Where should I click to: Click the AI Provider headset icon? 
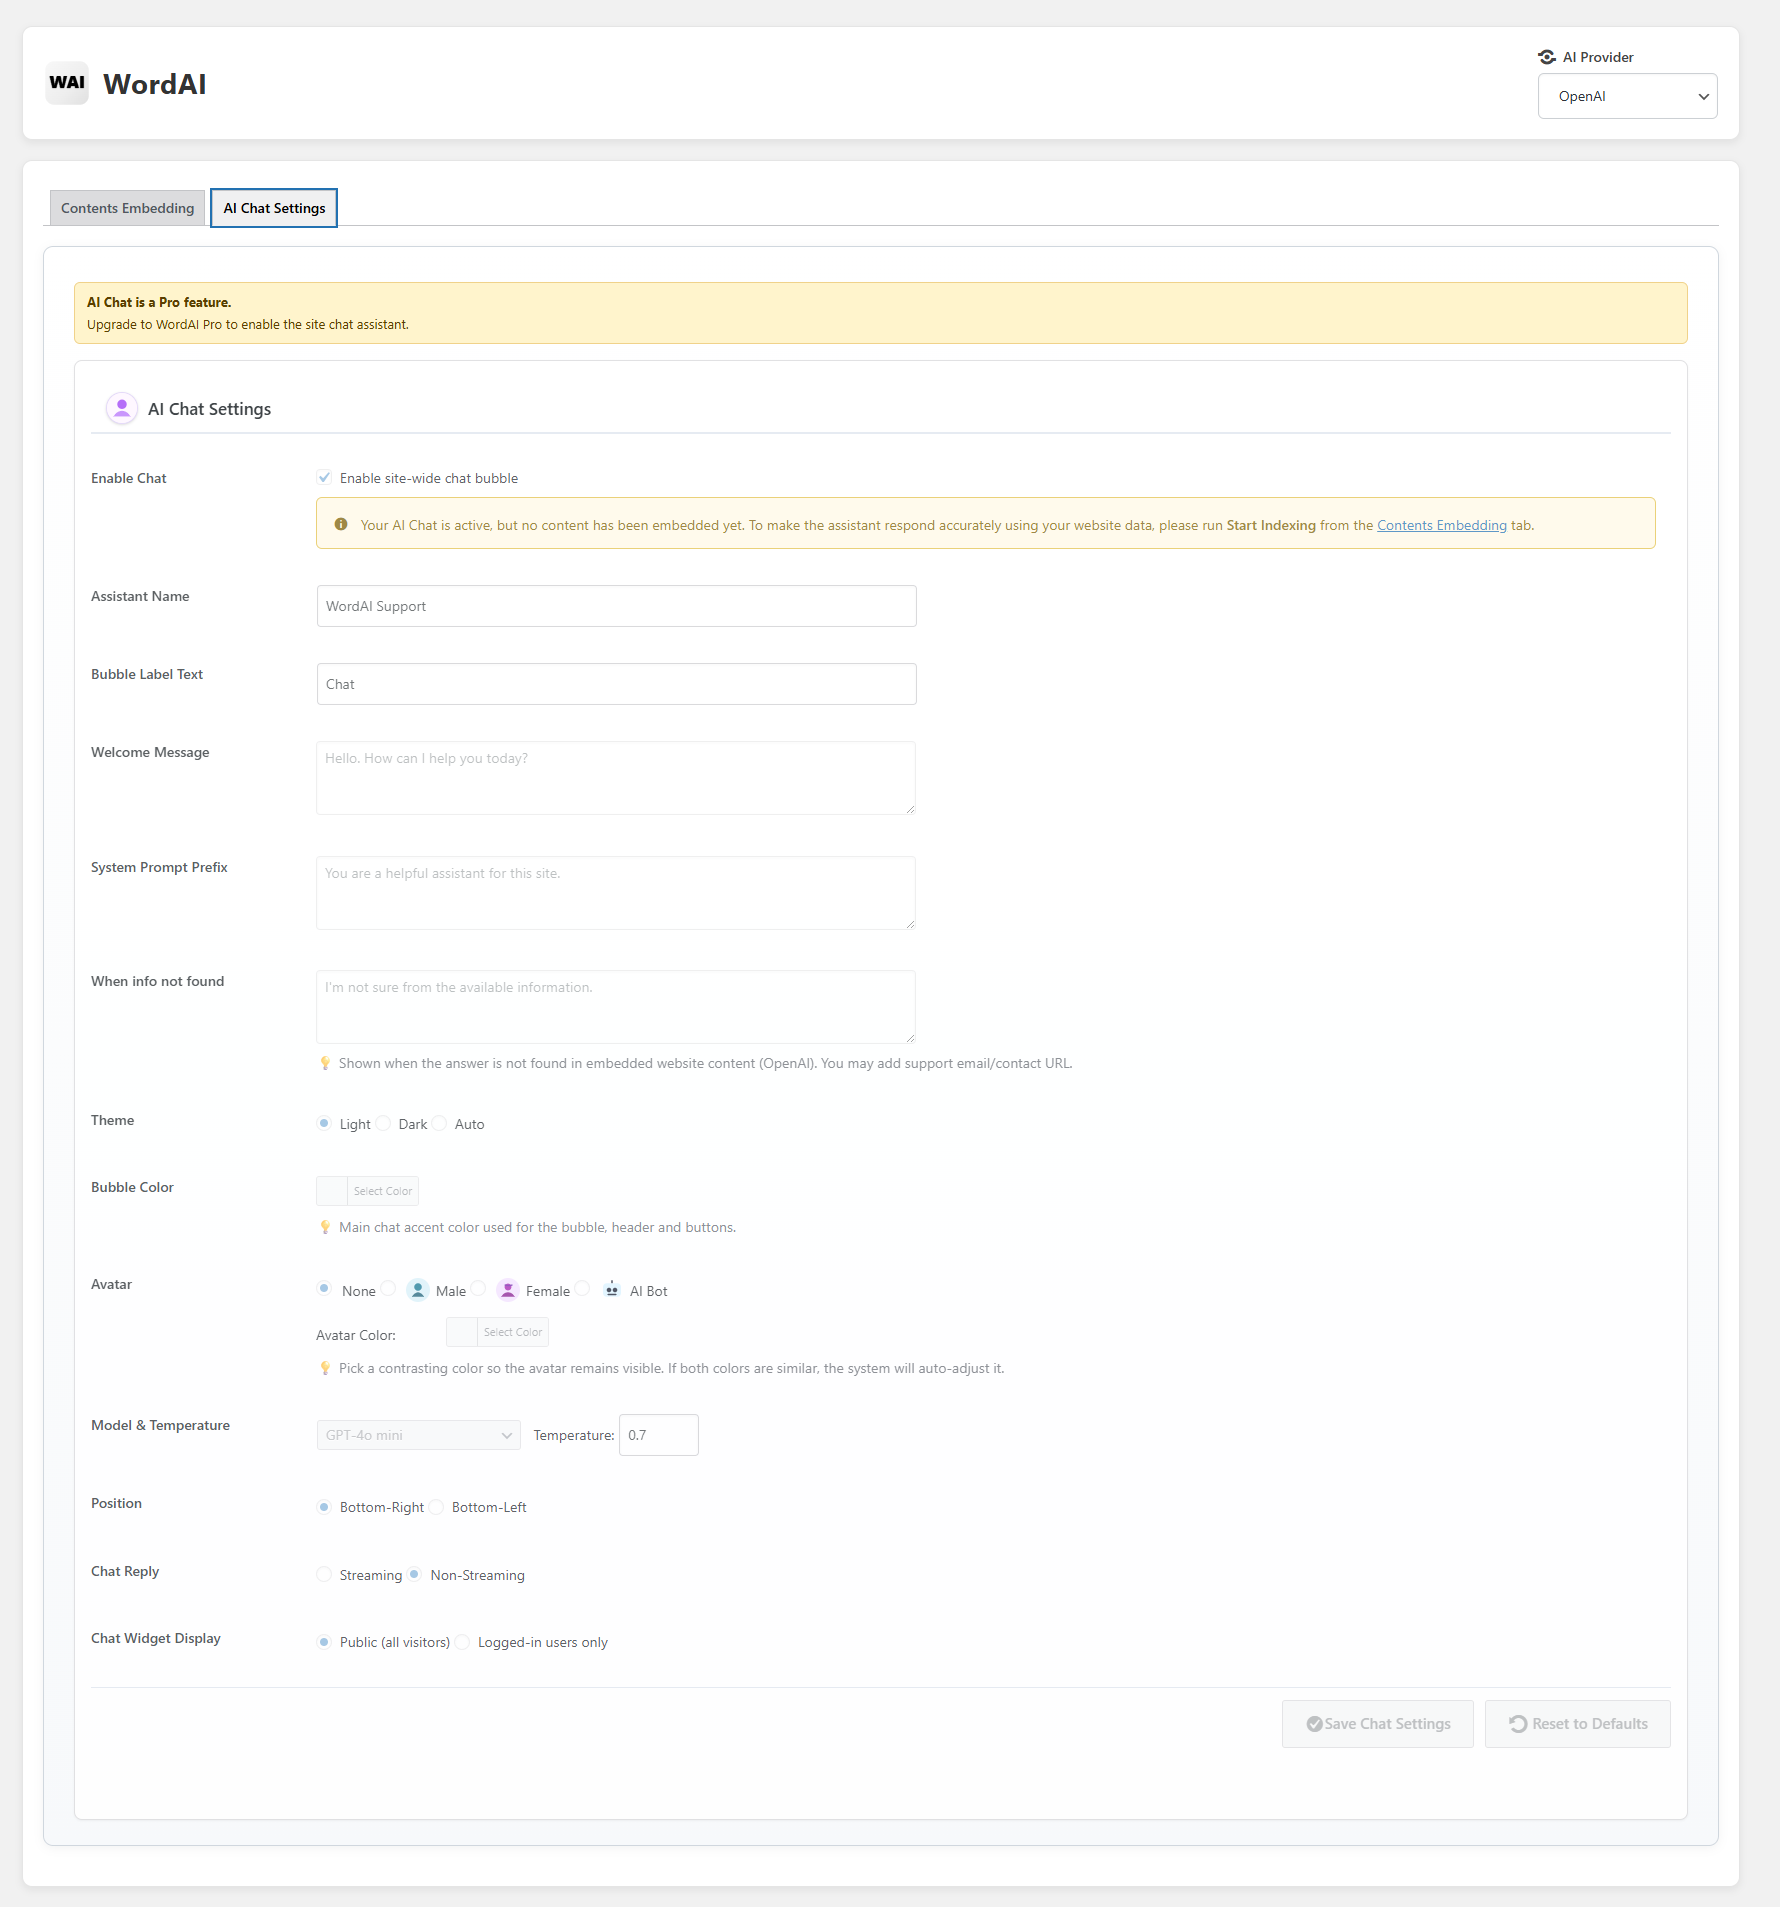pyautogui.click(x=1547, y=57)
